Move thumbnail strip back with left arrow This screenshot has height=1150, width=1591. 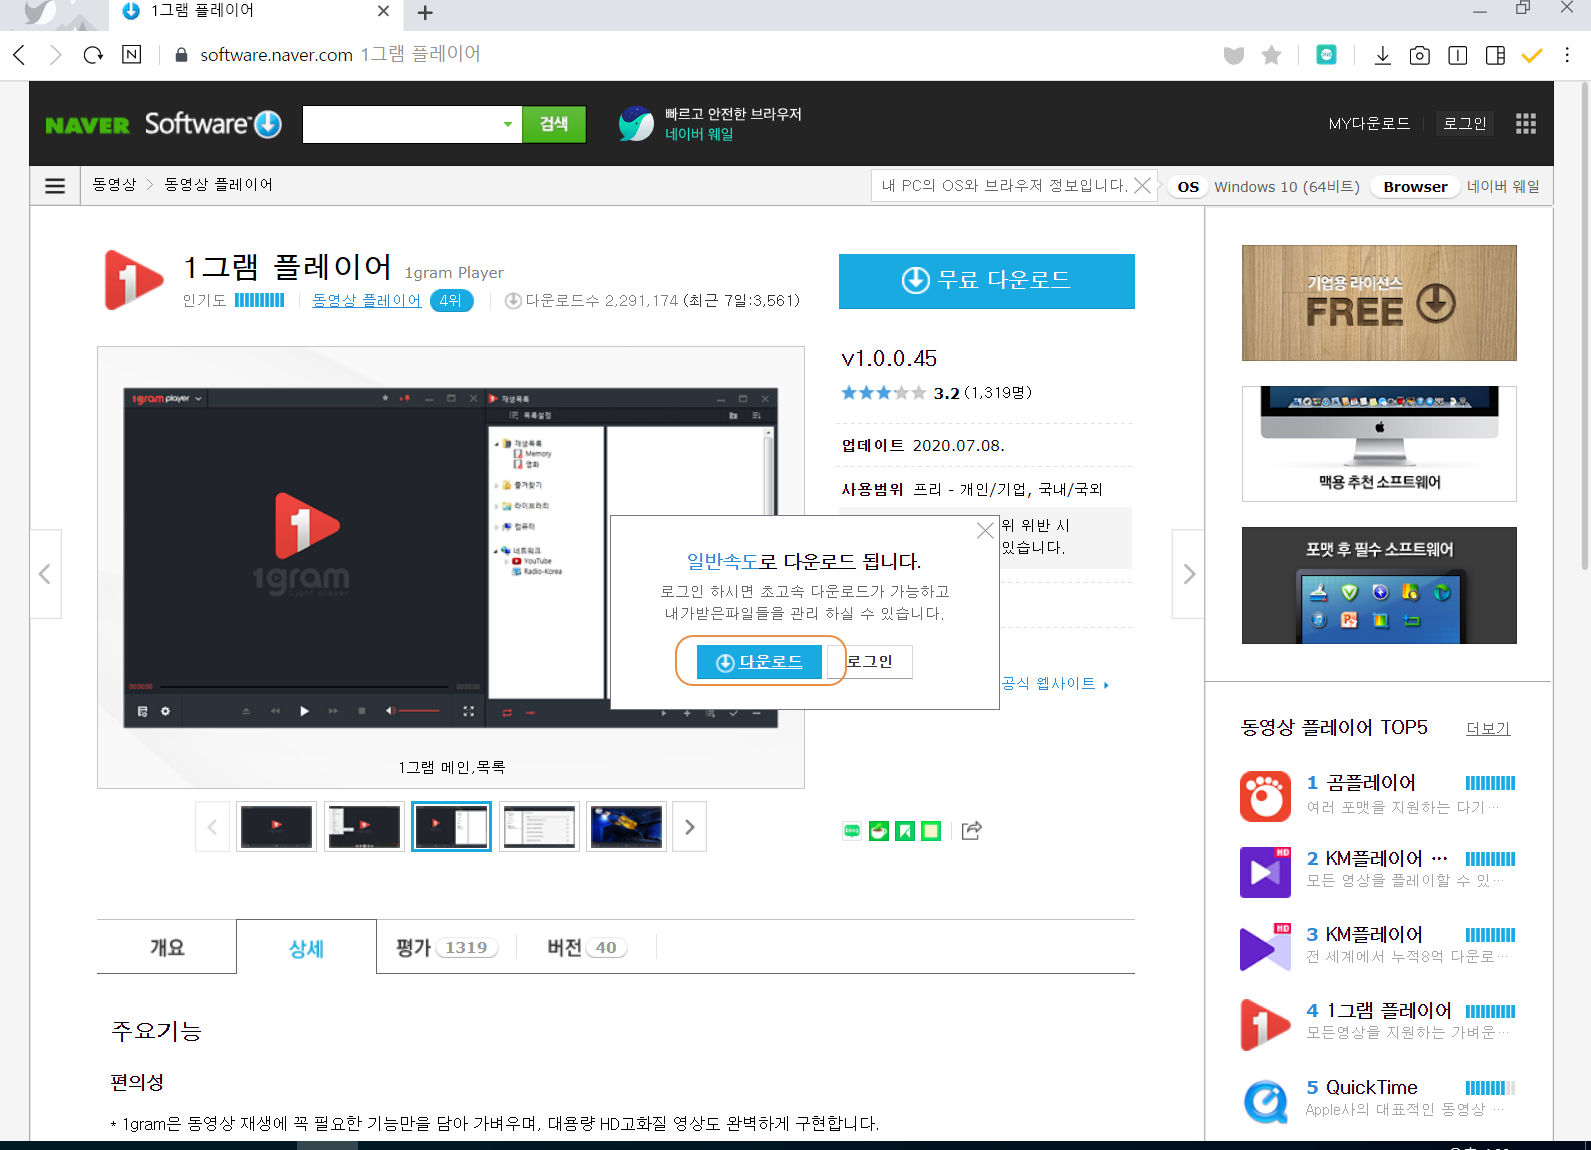pyautogui.click(x=212, y=827)
